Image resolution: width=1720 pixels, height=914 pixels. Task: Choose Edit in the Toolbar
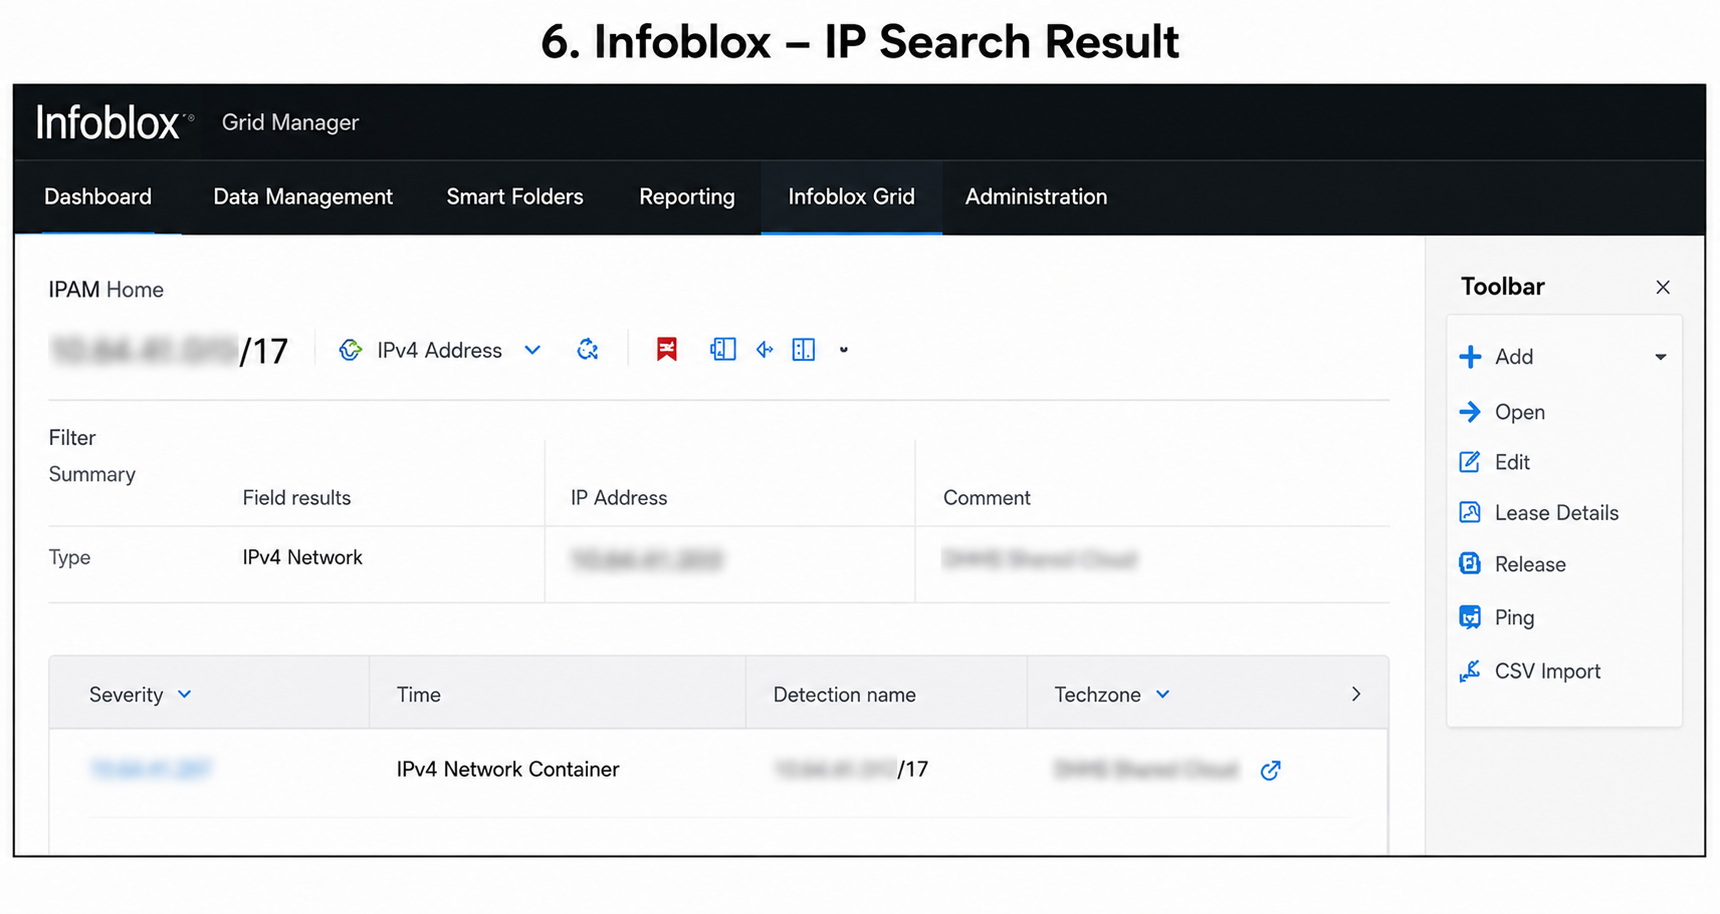(1512, 462)
